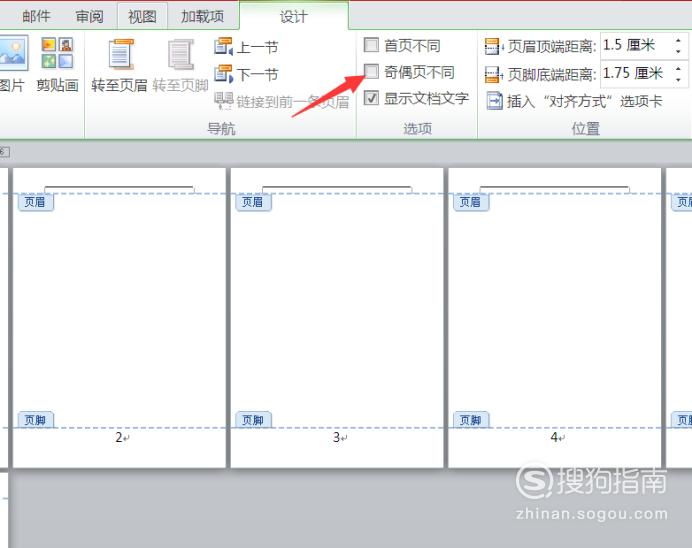Go to header with 转至页眉
This screenshot has height=548, width=692.
pyautogui.click(x=120, y=65)
